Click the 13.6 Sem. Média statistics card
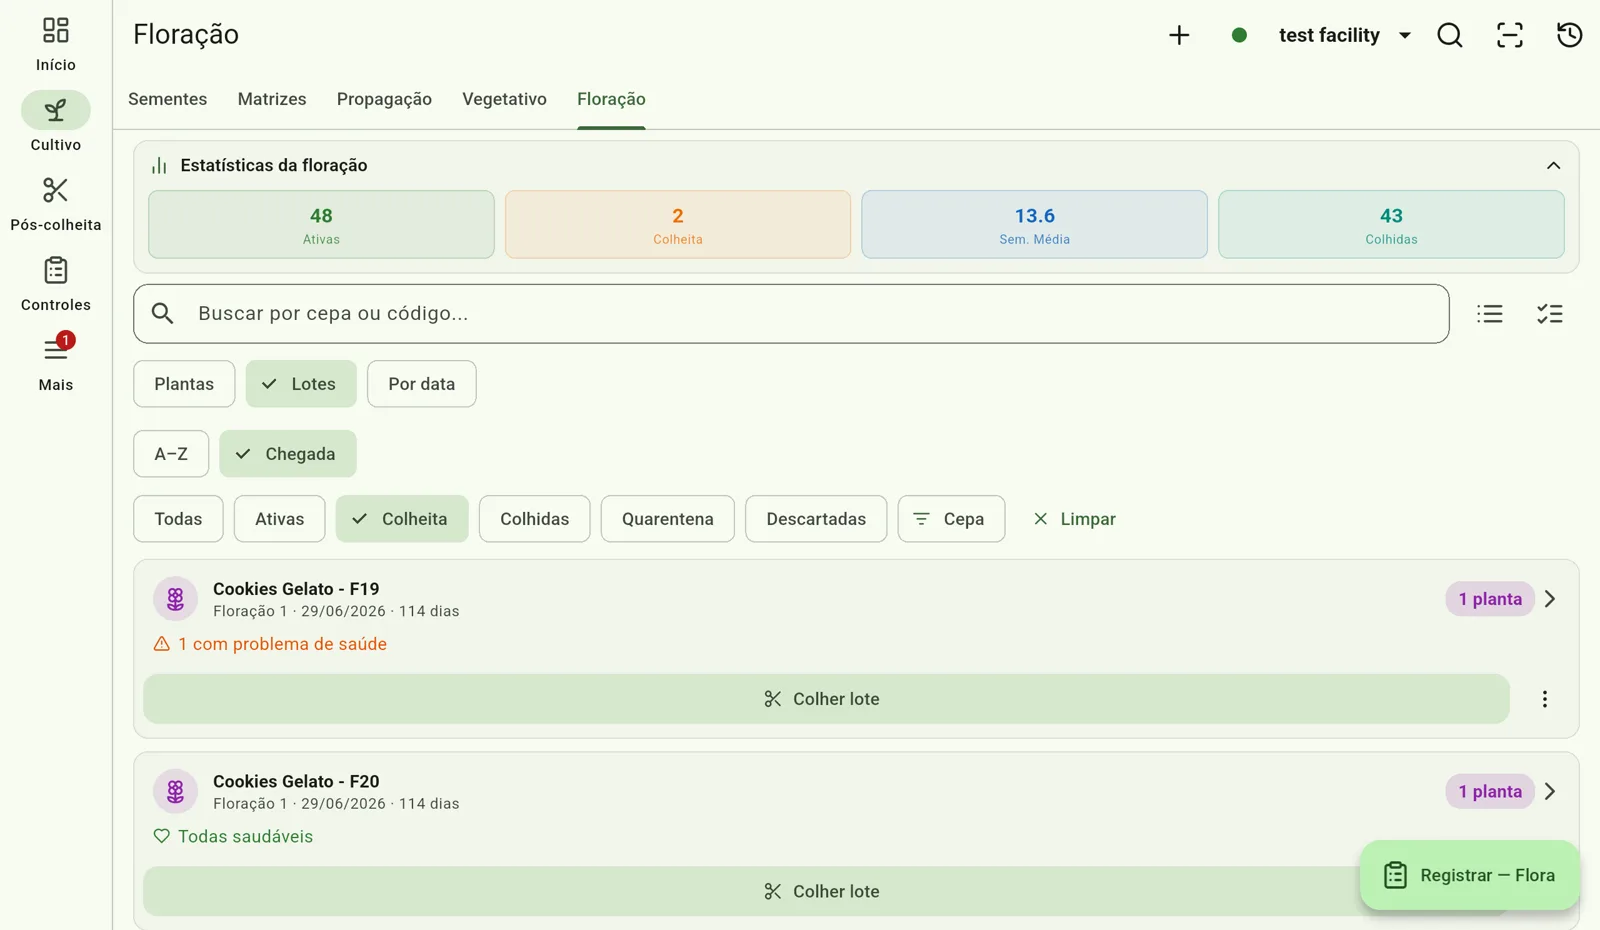1600x930 pixels. pyautogui.click(x=1034, y=225)
